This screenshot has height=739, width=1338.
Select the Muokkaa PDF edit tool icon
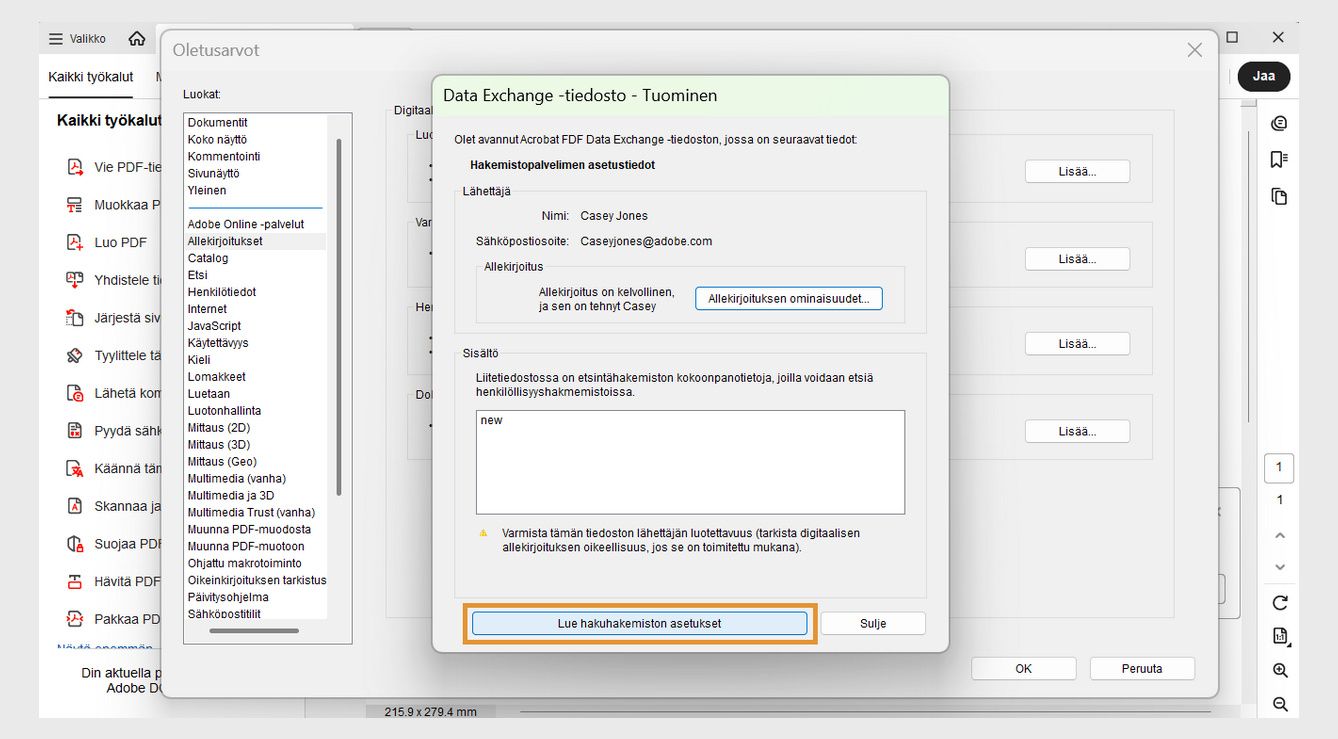(x=74, y=205)
